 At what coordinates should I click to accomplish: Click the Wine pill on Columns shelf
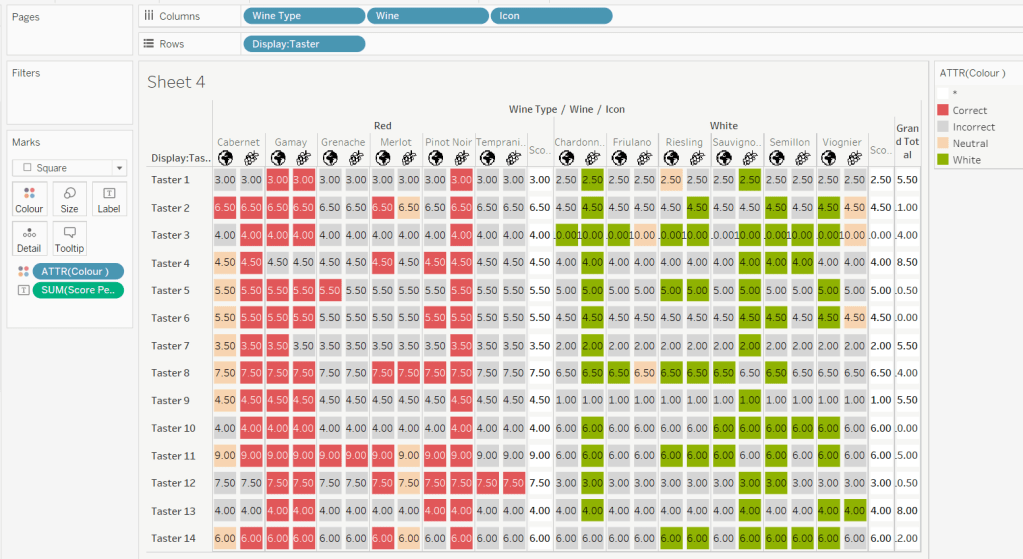click(x=427, y=16)
